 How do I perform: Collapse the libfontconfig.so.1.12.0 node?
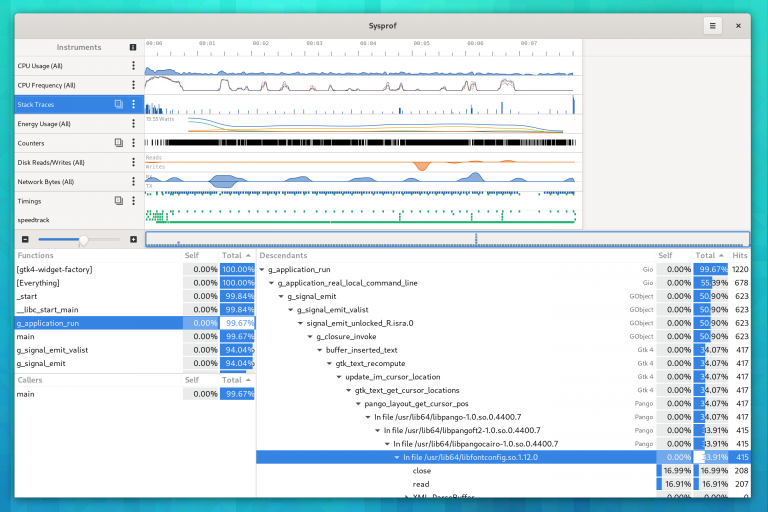397,457
